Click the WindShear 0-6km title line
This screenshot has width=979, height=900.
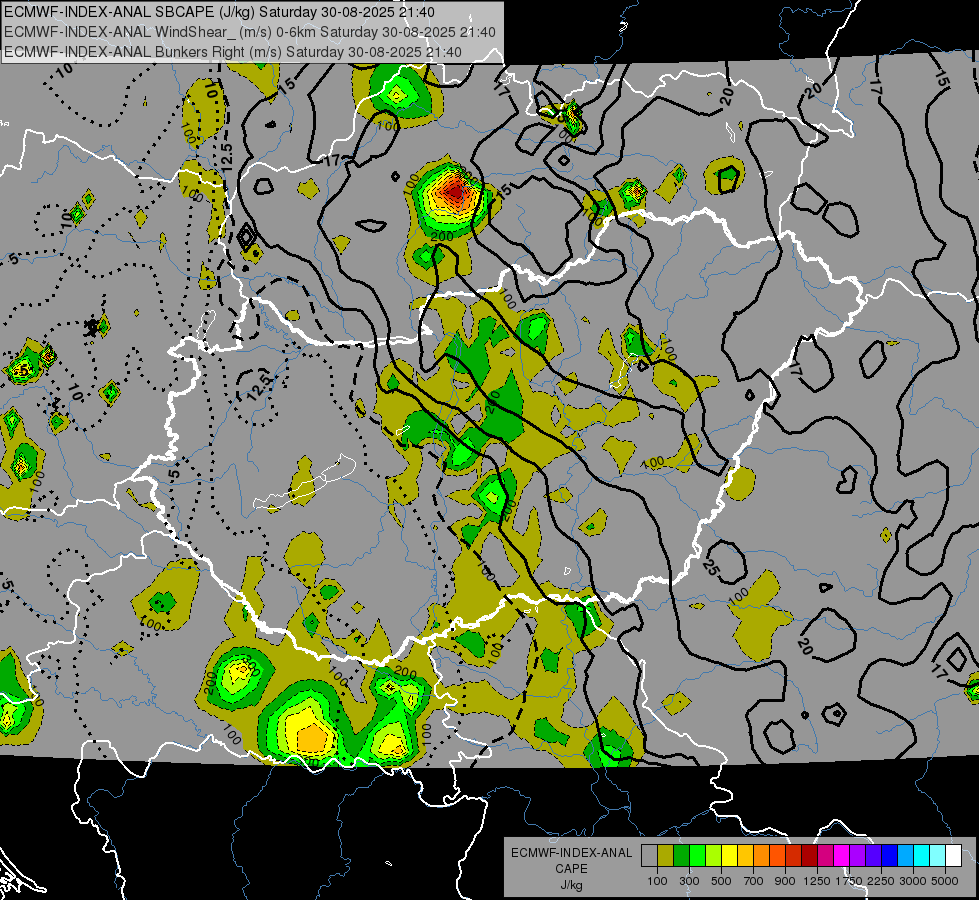pyautogui.click(x=250, y=32)
